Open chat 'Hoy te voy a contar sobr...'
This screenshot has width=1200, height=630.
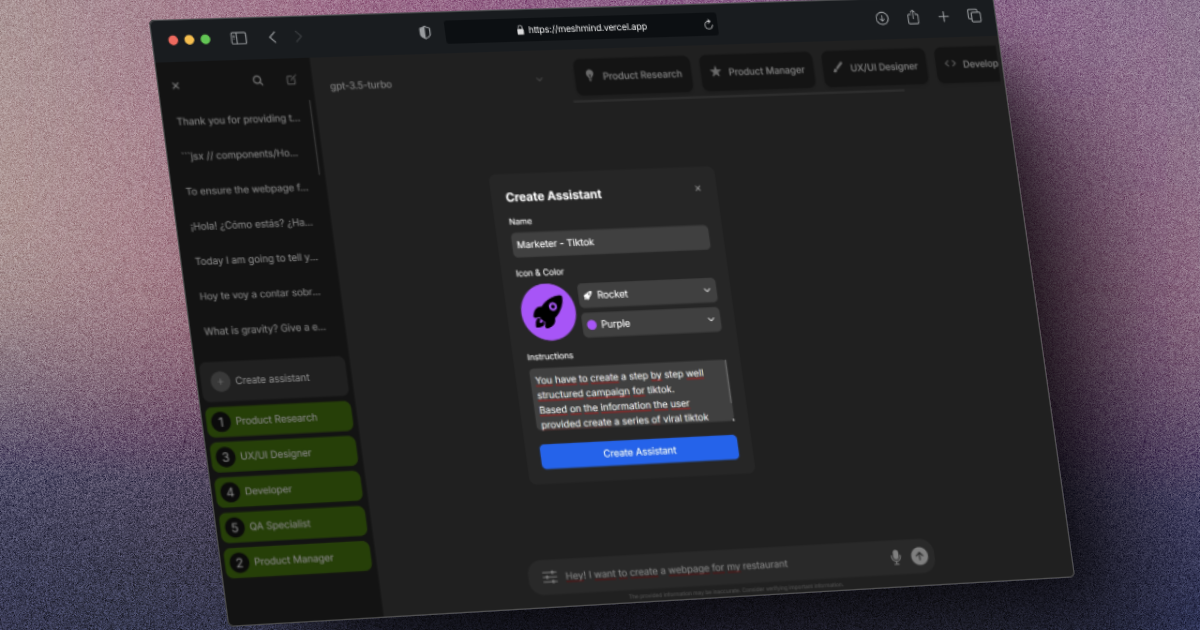tap(261, 295)
